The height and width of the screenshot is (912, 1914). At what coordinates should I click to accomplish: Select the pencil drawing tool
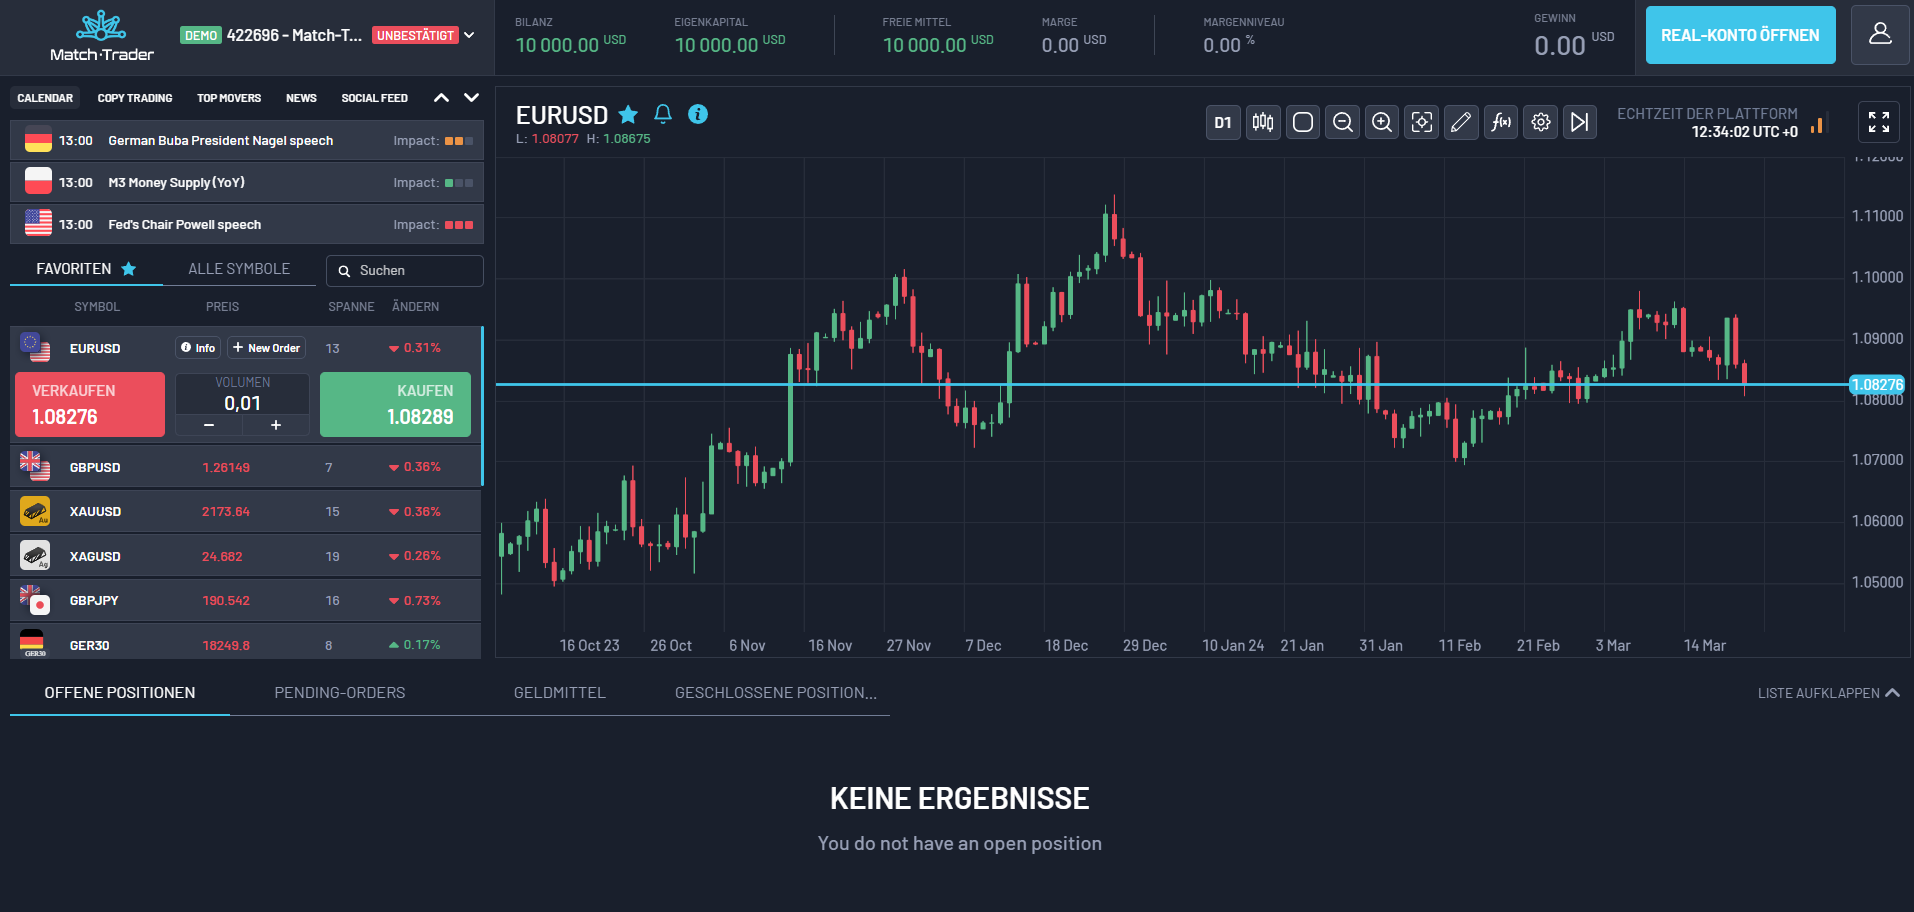1461,122
